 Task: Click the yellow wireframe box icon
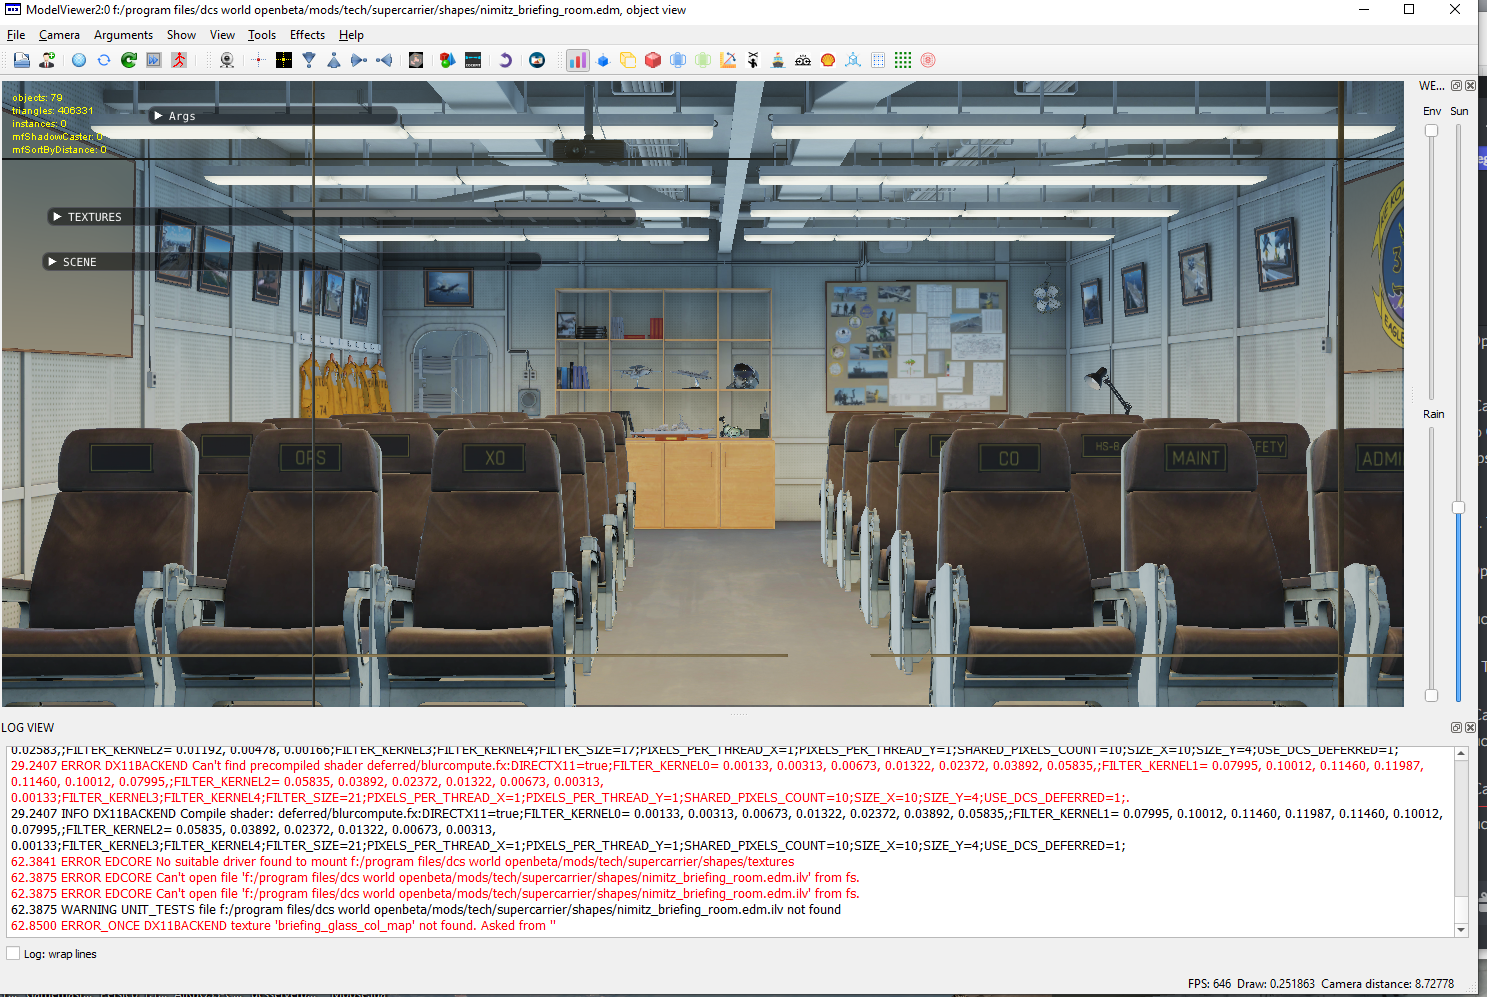pos(628,60)
